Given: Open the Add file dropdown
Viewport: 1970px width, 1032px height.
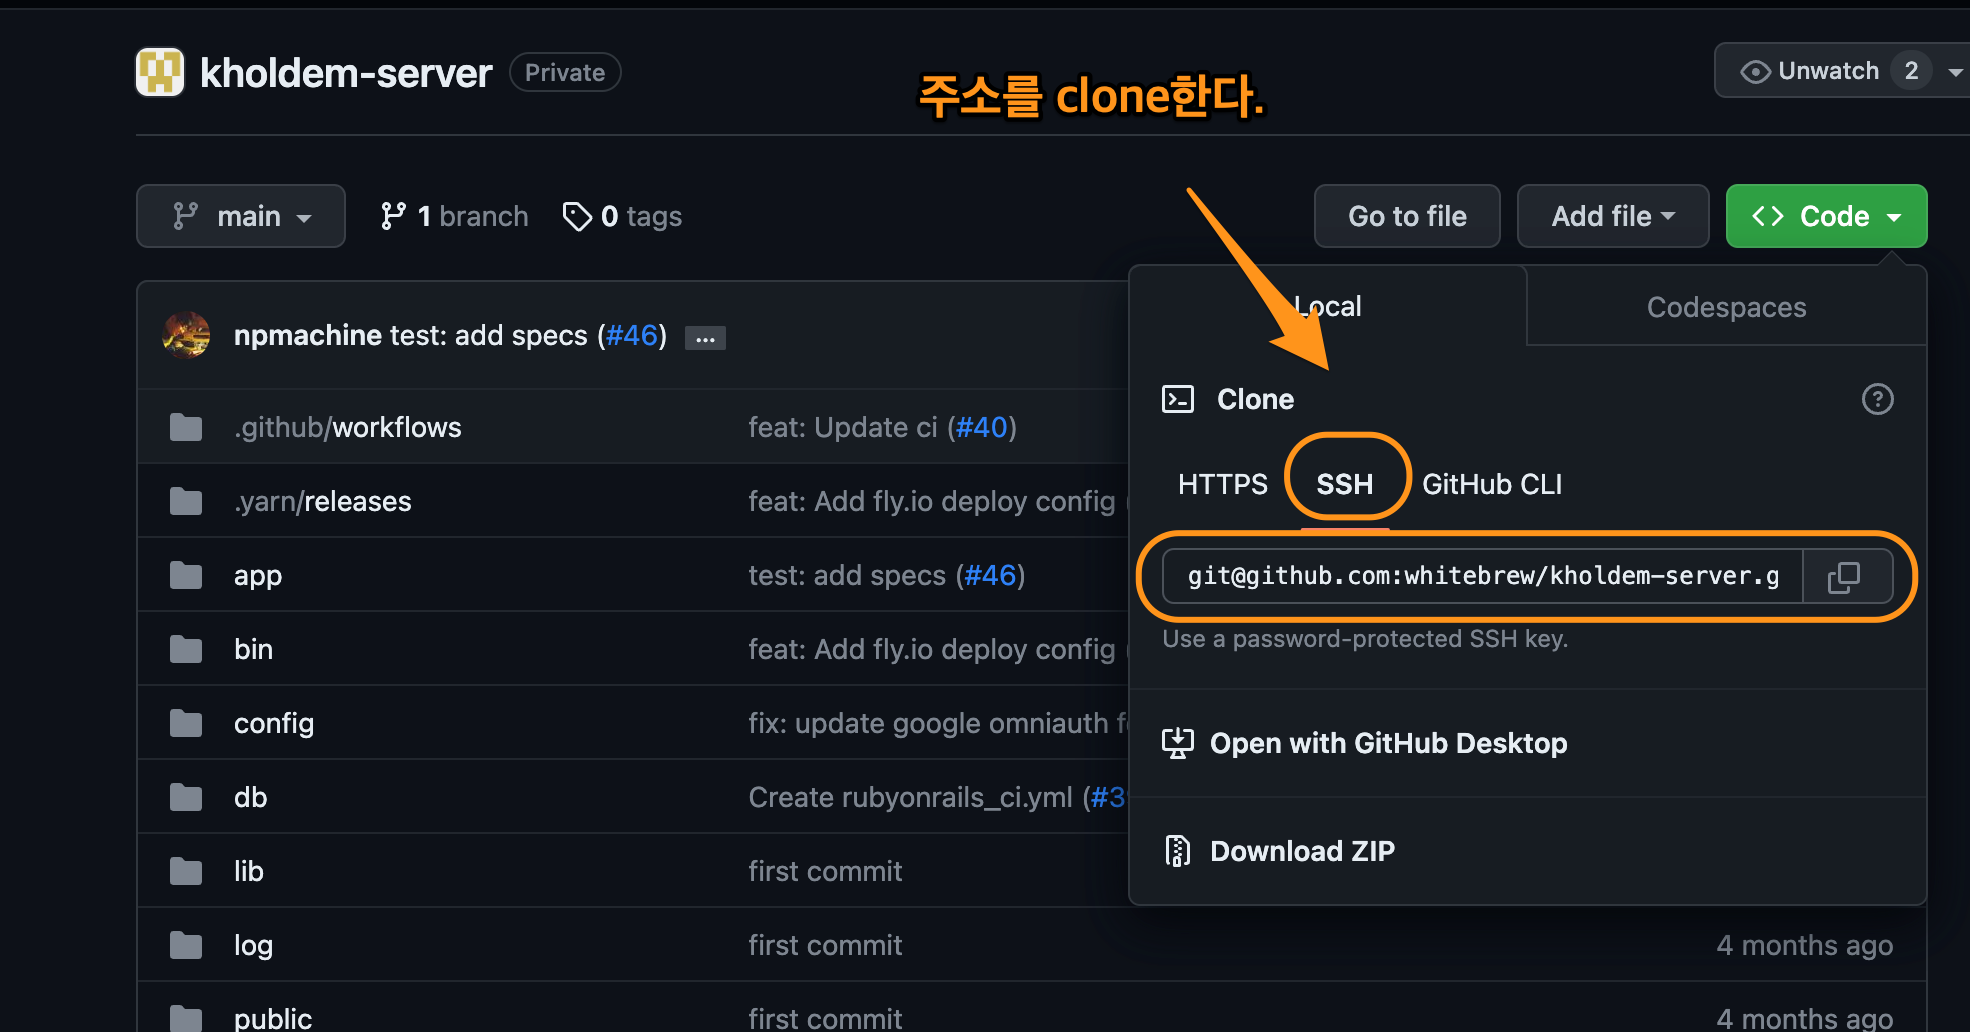Looking at the screenshot, I should pos(1612,216).
